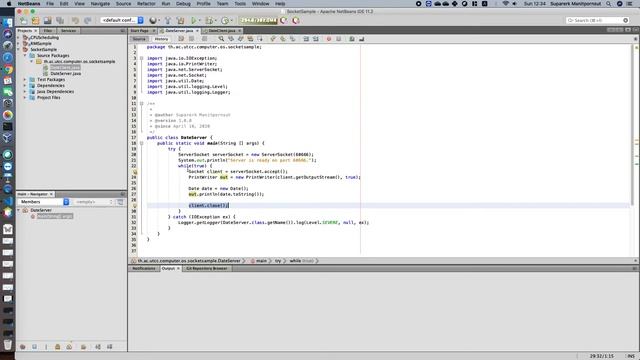Collapse the Source Packages node
640x360 pixels.
[x=25, y=56]
